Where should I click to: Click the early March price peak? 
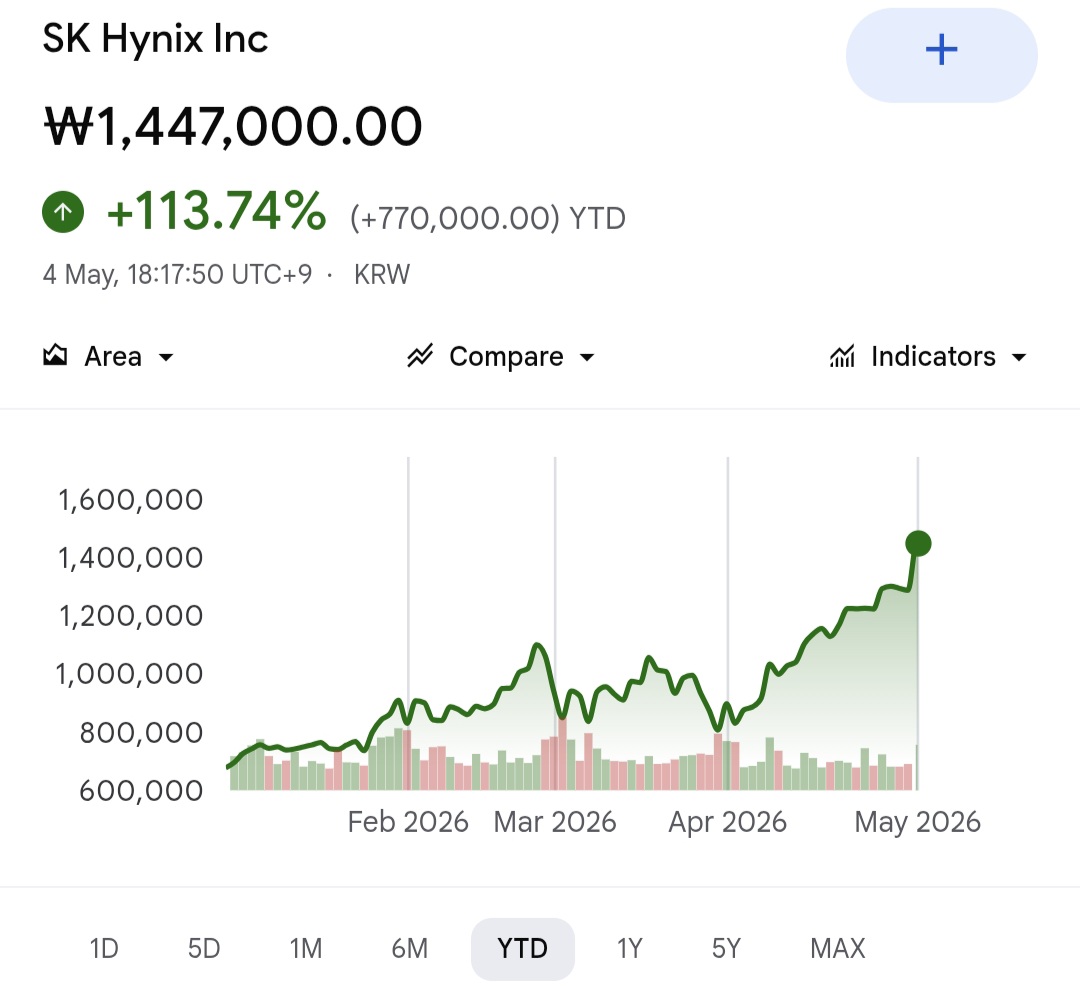[537, 646]
